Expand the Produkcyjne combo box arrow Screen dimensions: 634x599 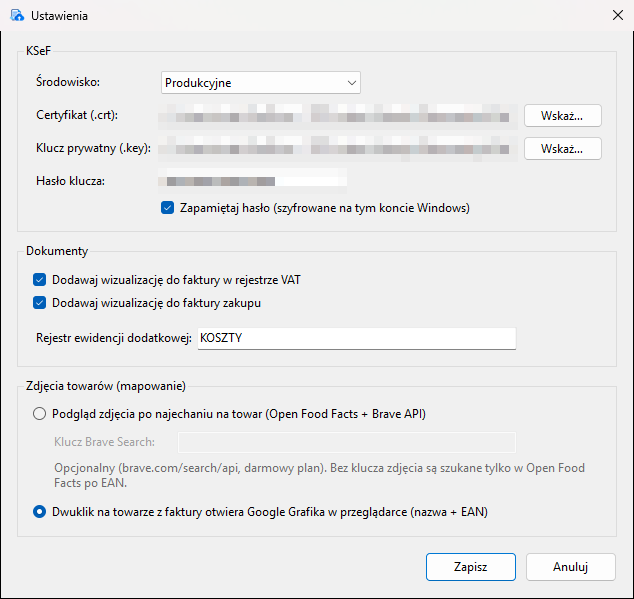tap(351, 83)
